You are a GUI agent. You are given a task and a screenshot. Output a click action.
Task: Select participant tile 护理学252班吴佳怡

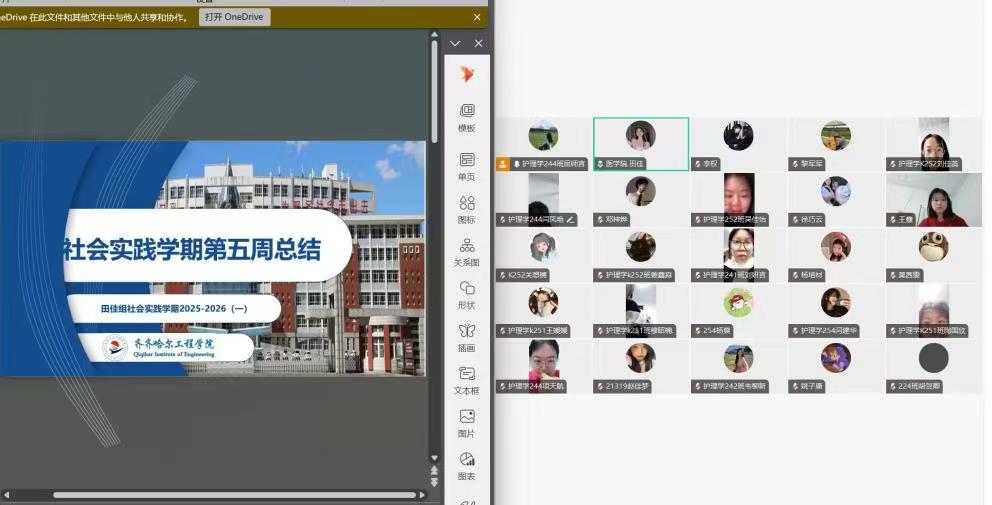tap(738, 200)
